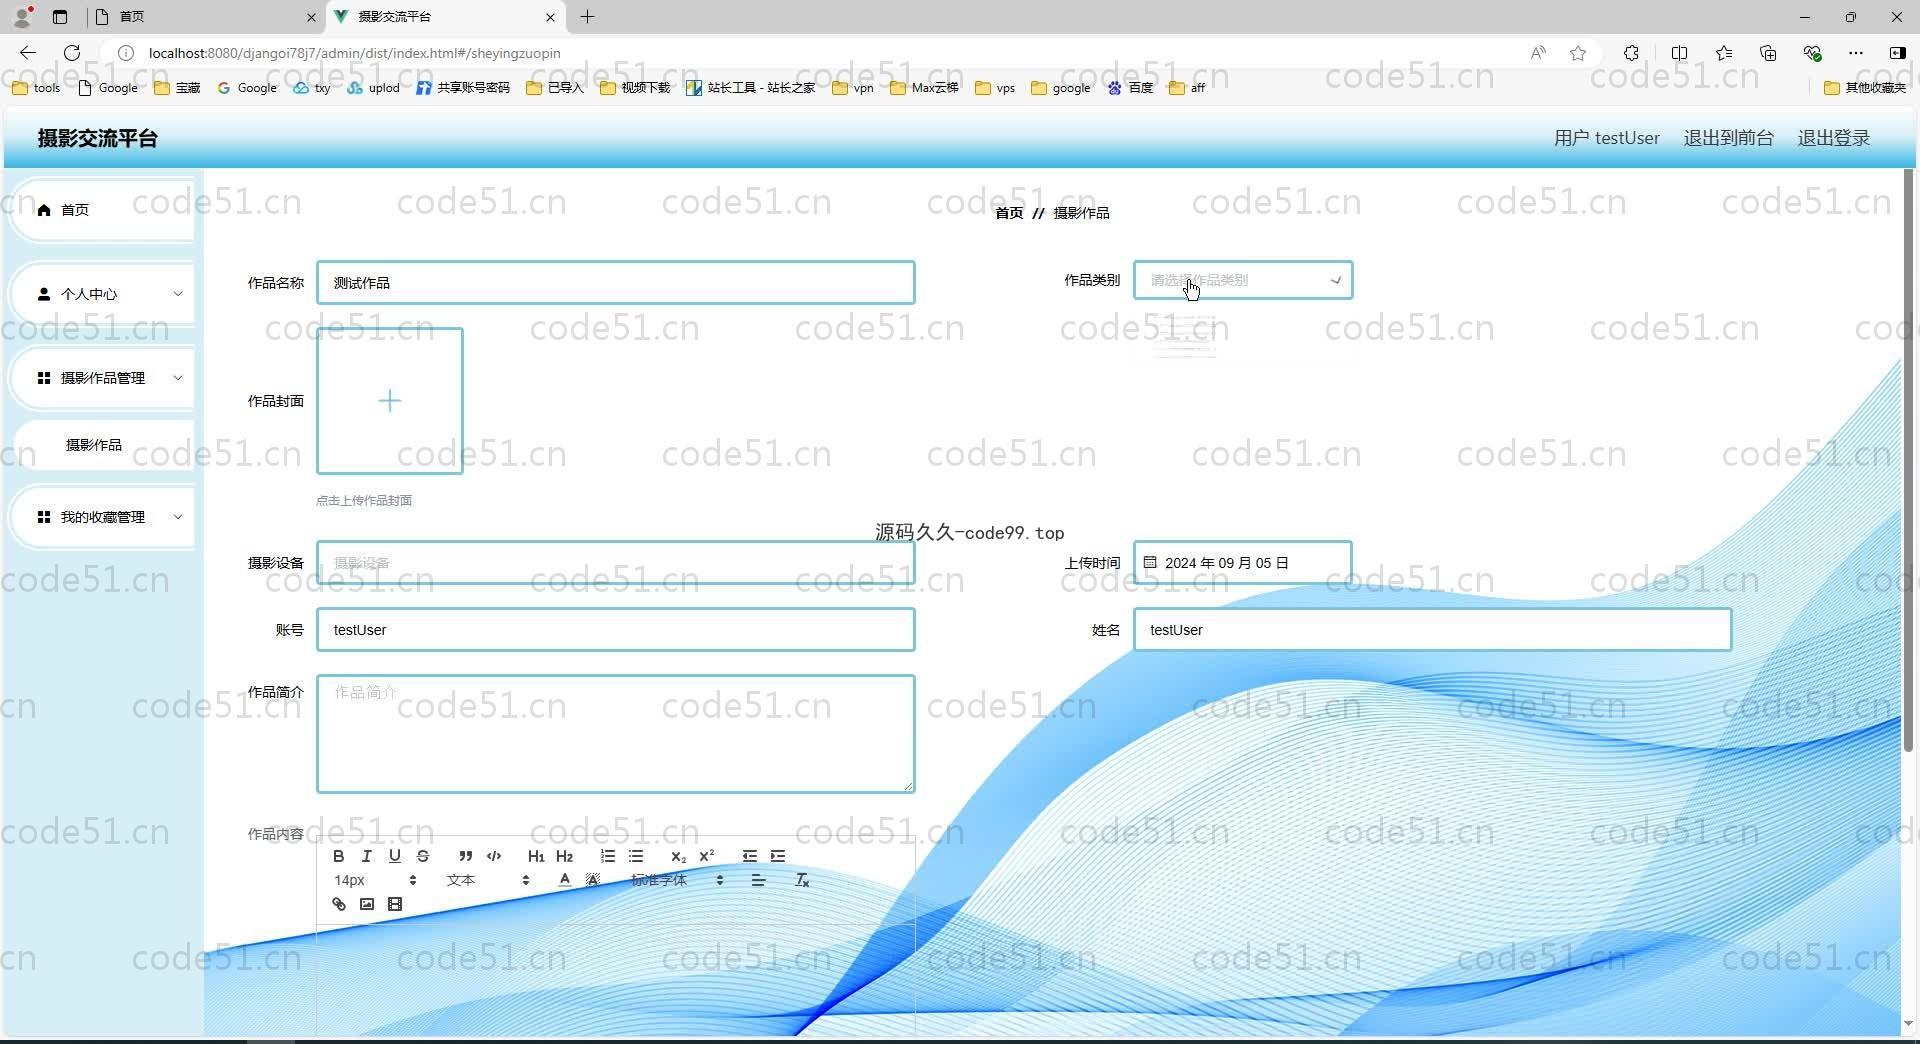This screenshot has height=1044, width=1920.
Task: Focus the 作品简介 text area
Action: pos(616,734)
